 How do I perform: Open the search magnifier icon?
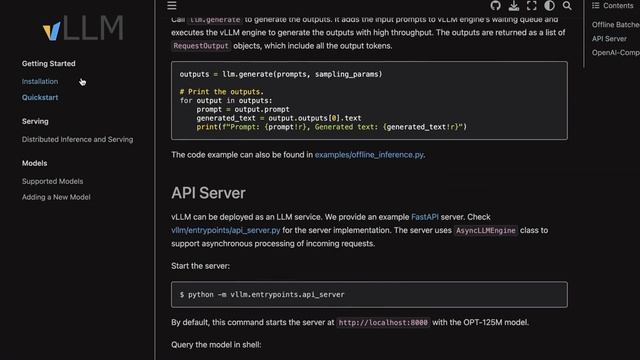[567, 5]
